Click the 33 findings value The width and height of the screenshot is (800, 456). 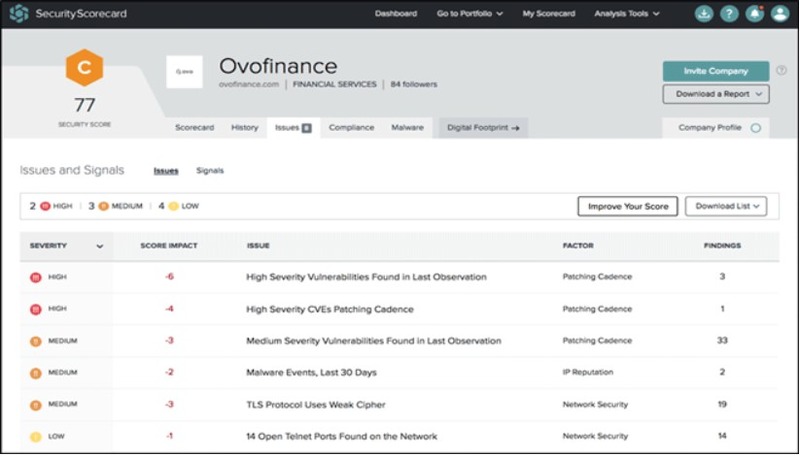722,341
